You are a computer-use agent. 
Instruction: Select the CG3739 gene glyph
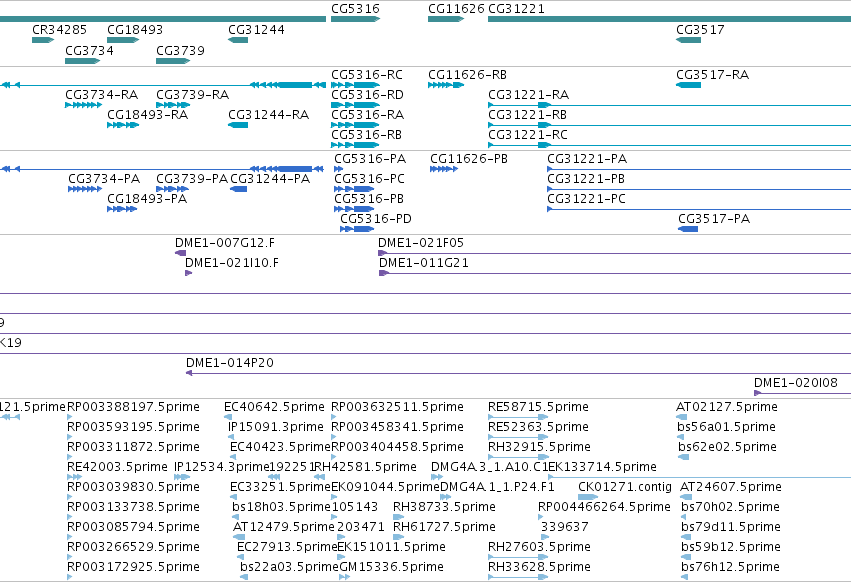click(x=173, y=61)
